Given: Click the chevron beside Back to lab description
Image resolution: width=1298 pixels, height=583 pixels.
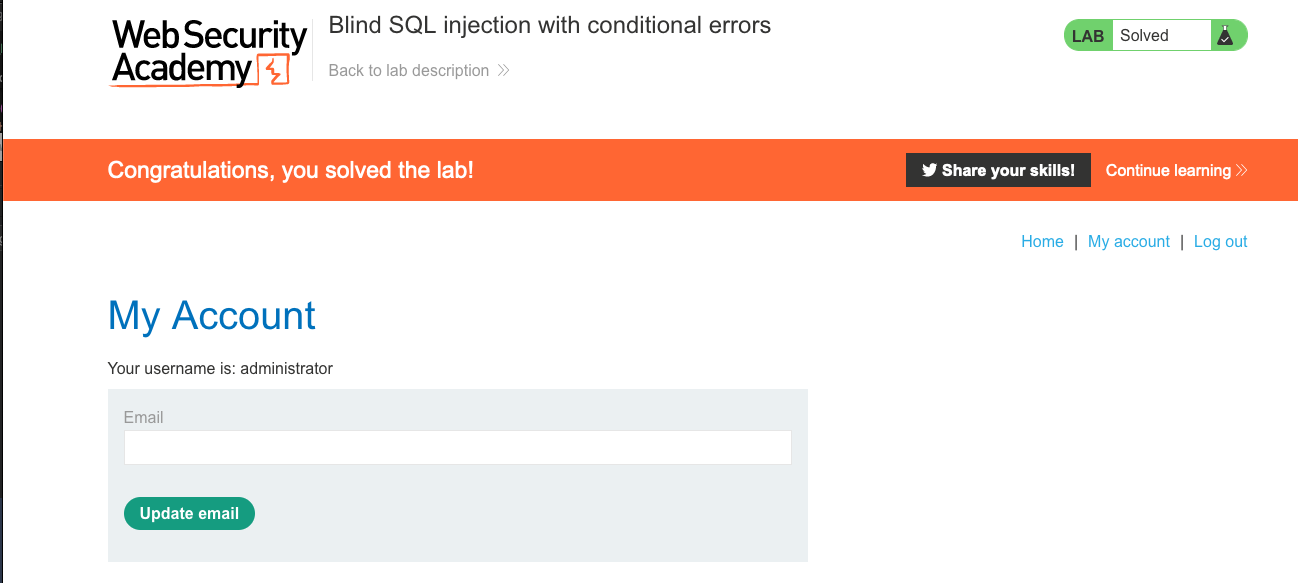Looking at the screenshot, I should coord(503,71).
